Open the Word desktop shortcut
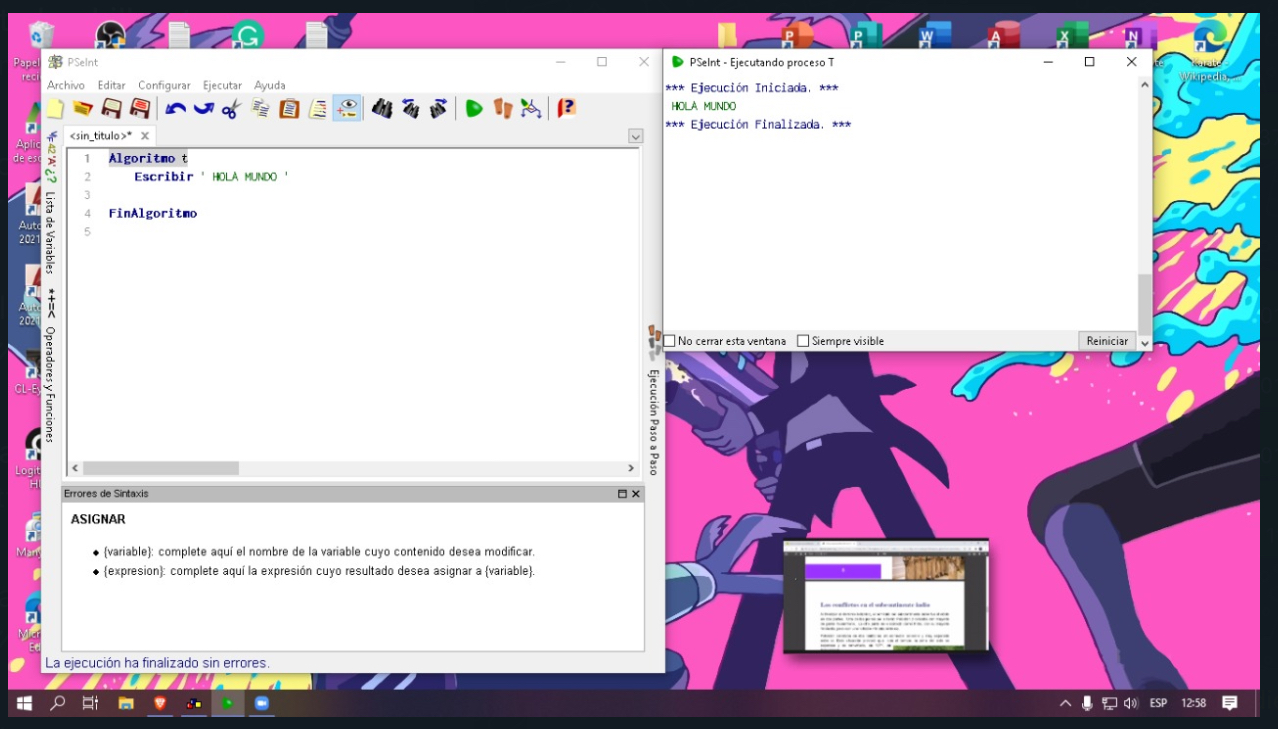Screen dimensions: 1278x729 tap(933, 36)
